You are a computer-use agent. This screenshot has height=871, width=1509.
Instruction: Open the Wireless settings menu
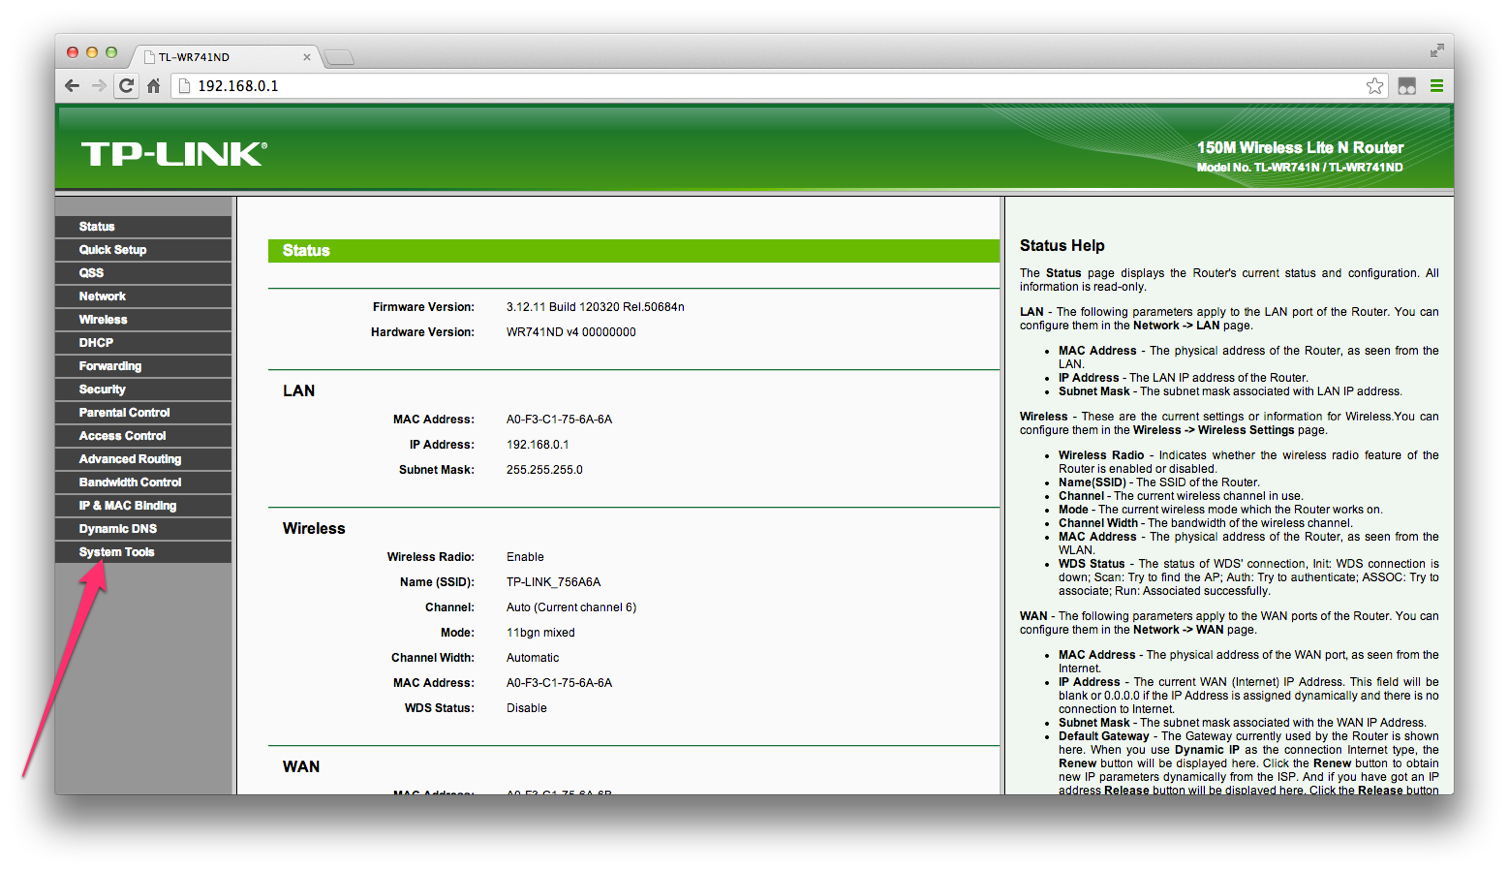coord(103,320)
